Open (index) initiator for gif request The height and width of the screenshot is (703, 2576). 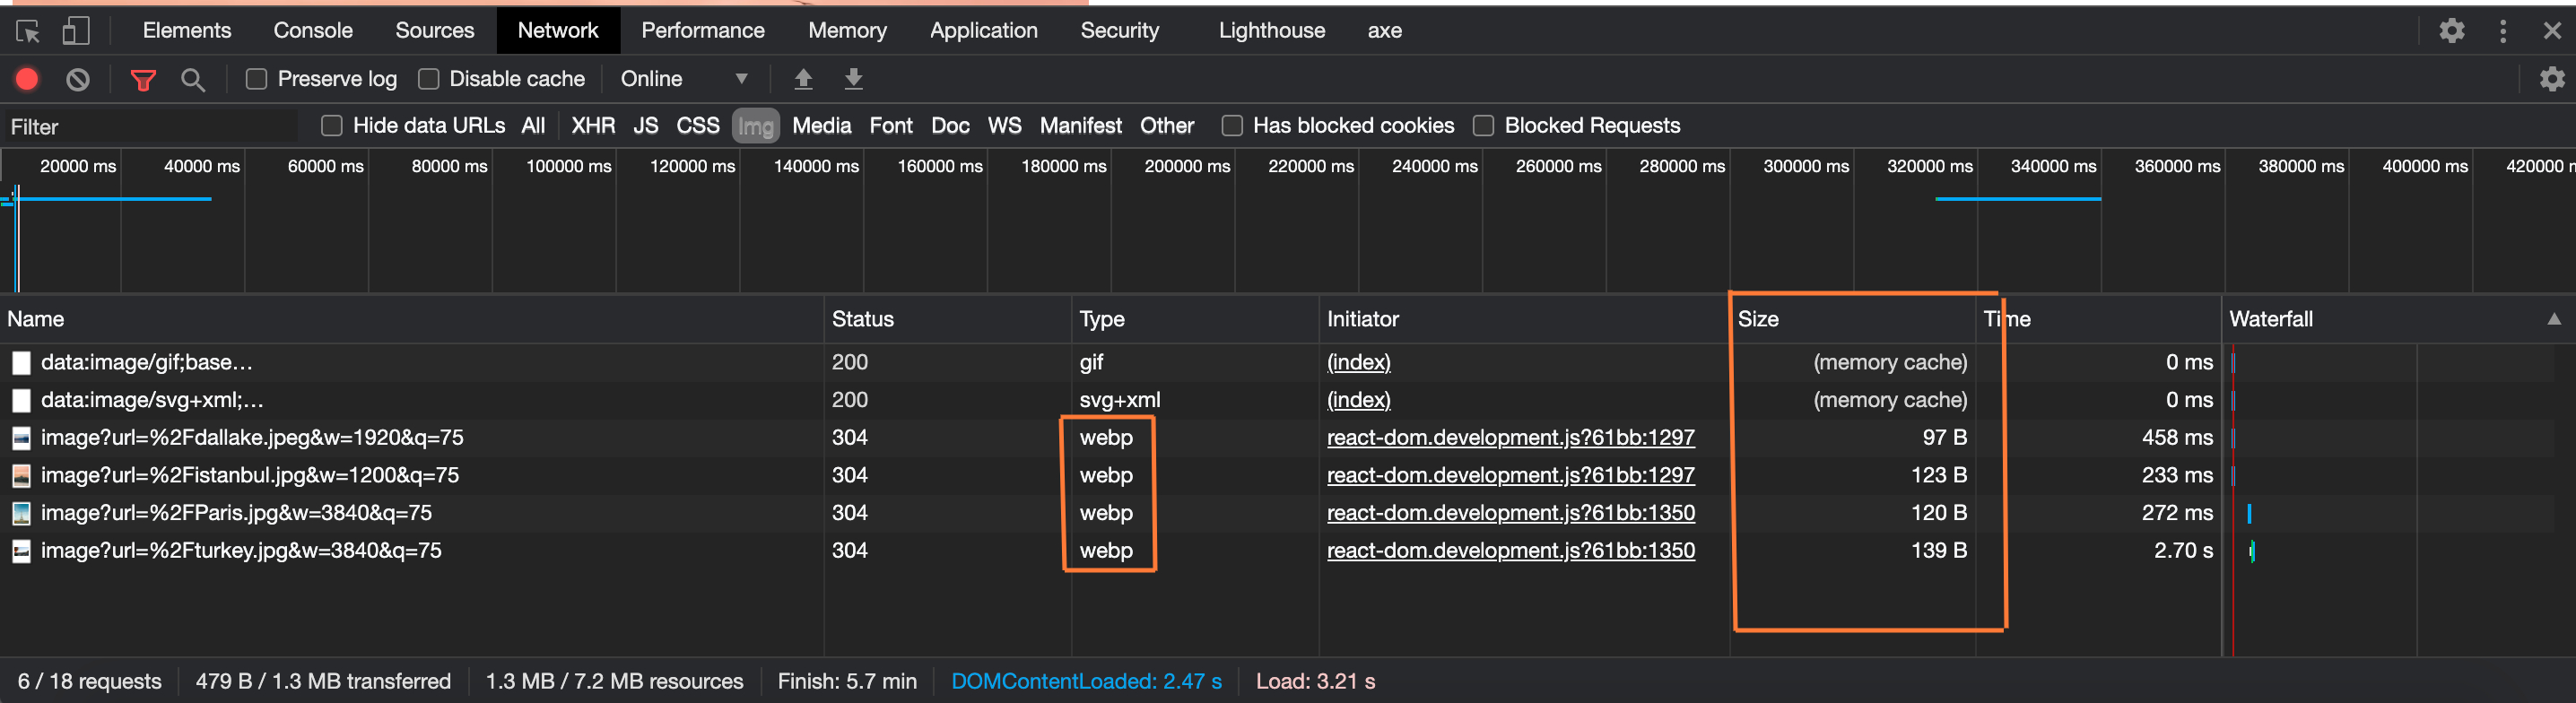pyautogui.click(x=1358, y=363)
